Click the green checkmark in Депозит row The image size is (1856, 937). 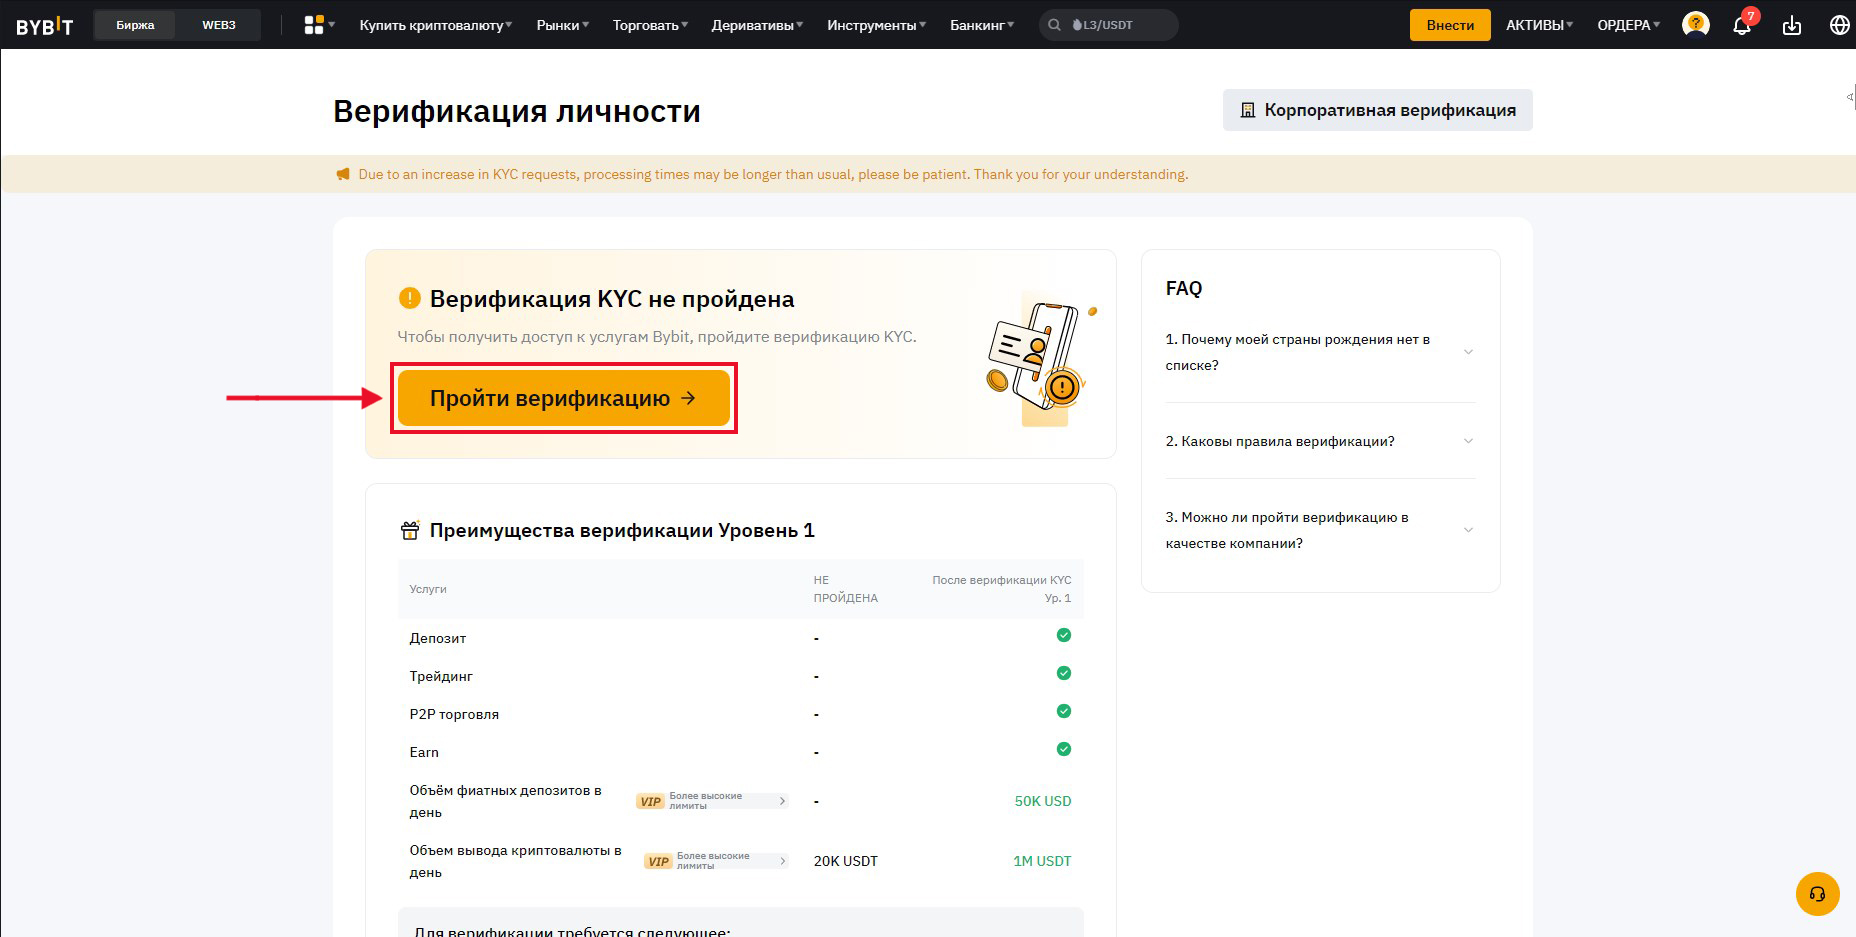(x=1064, y=635)
